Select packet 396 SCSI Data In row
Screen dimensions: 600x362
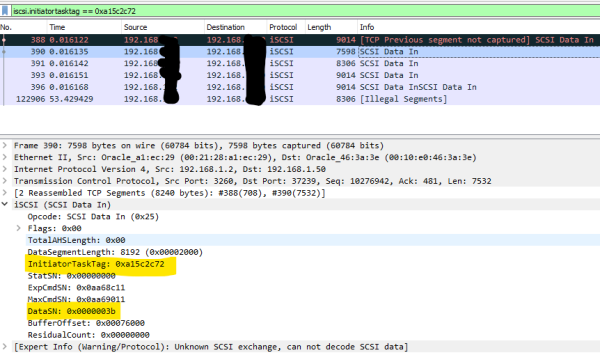(x=300, y=87)
